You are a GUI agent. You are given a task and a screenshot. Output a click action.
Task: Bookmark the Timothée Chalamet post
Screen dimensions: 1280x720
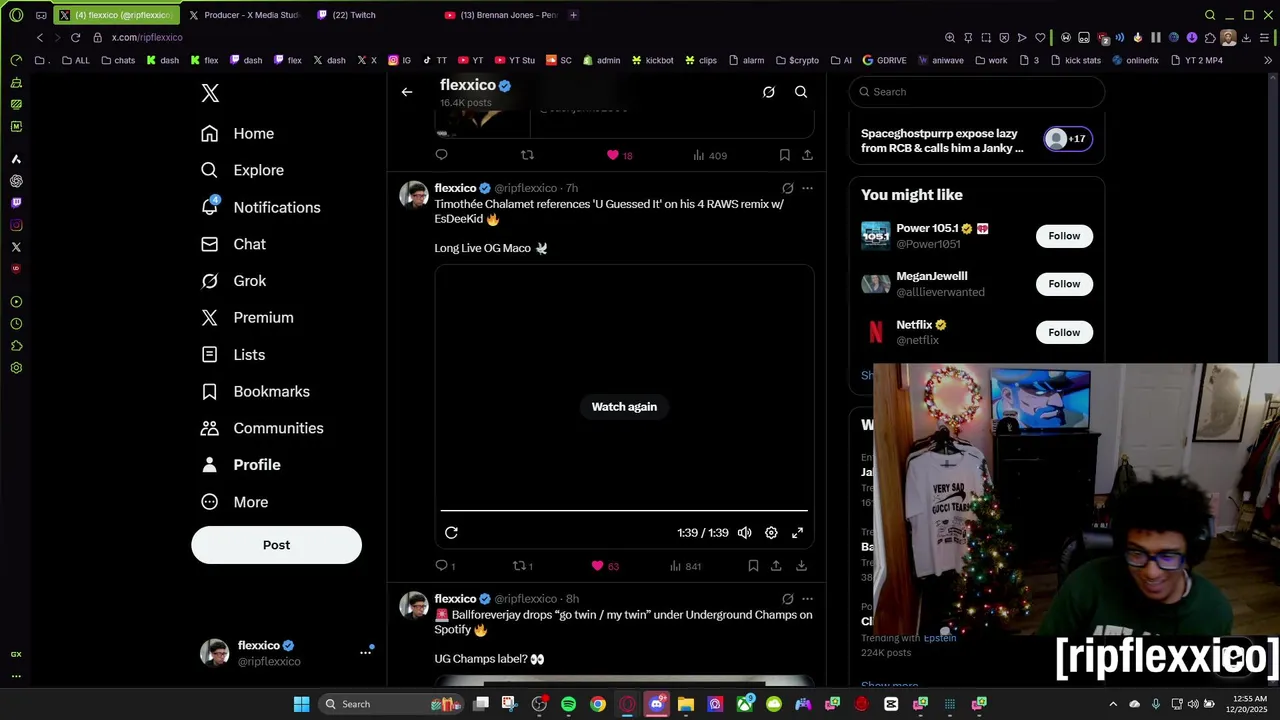[x=753, y=566]
